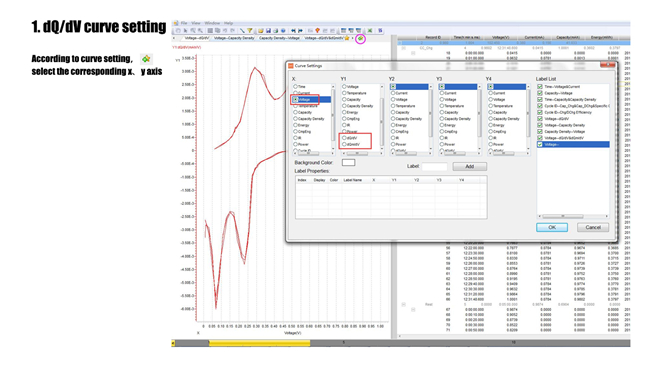Select dQm/dV radio in Y1 list
650x365 pixels.
[344, 144]
